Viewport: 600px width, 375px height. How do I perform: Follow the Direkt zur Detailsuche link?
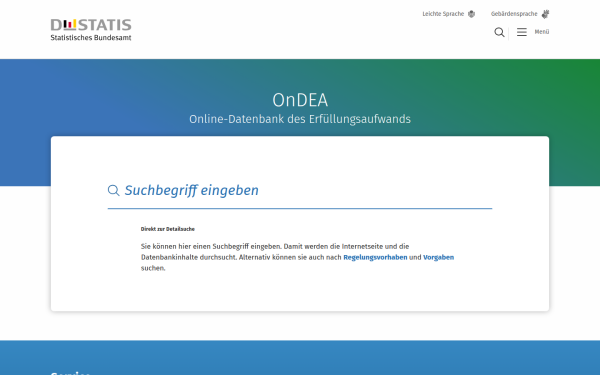(168, 229)
